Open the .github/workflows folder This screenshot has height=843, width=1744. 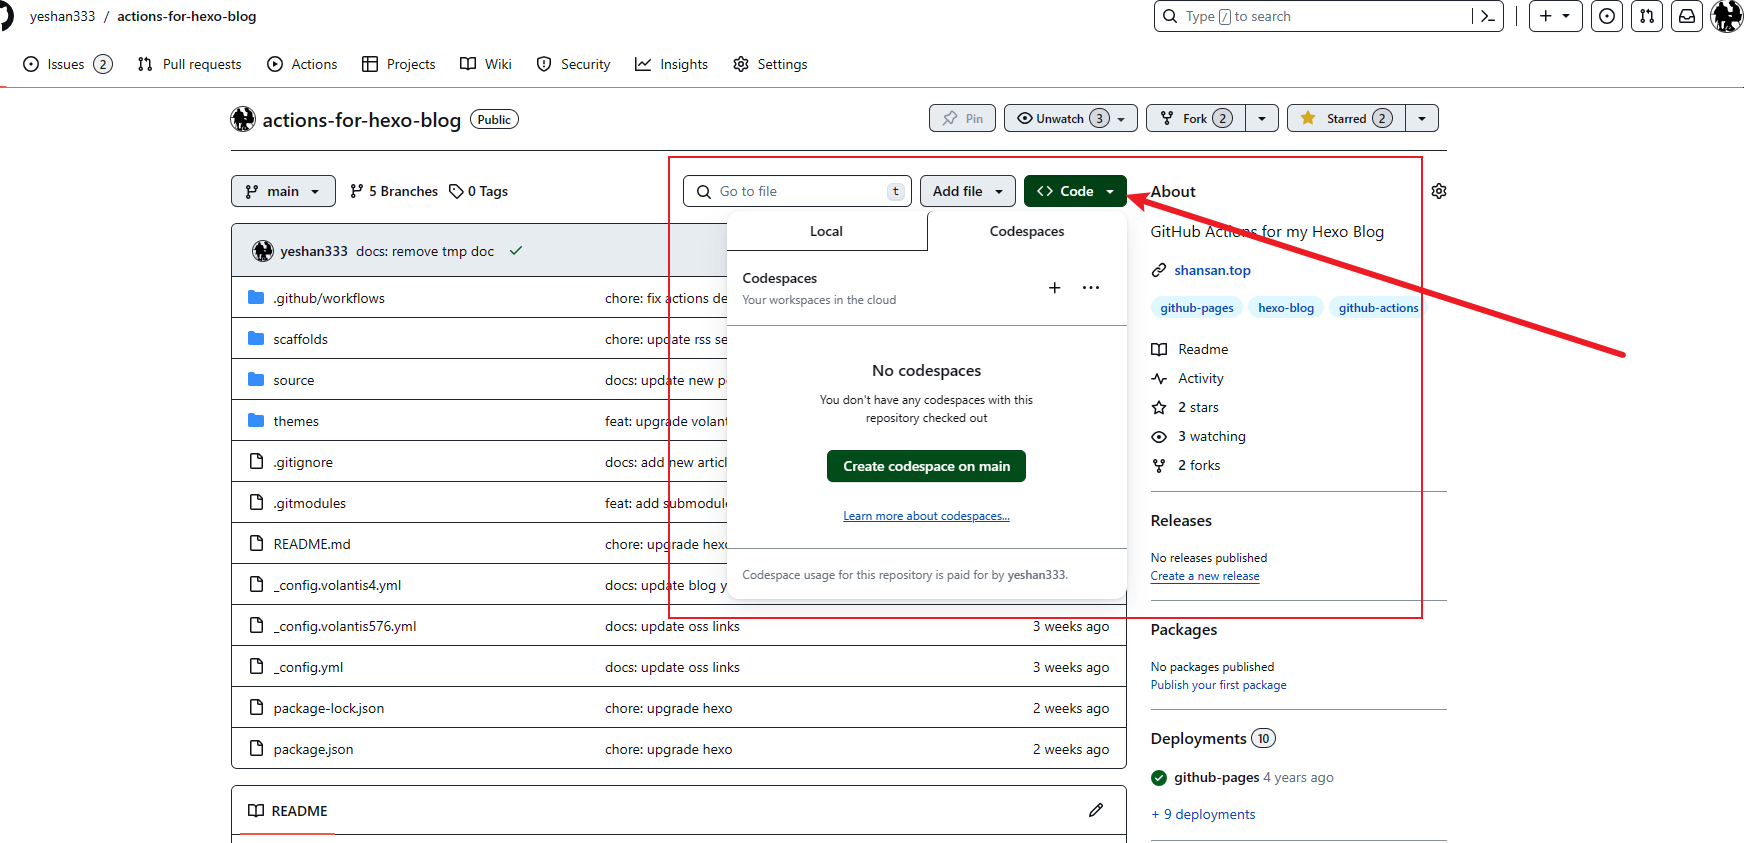(329, 298)
